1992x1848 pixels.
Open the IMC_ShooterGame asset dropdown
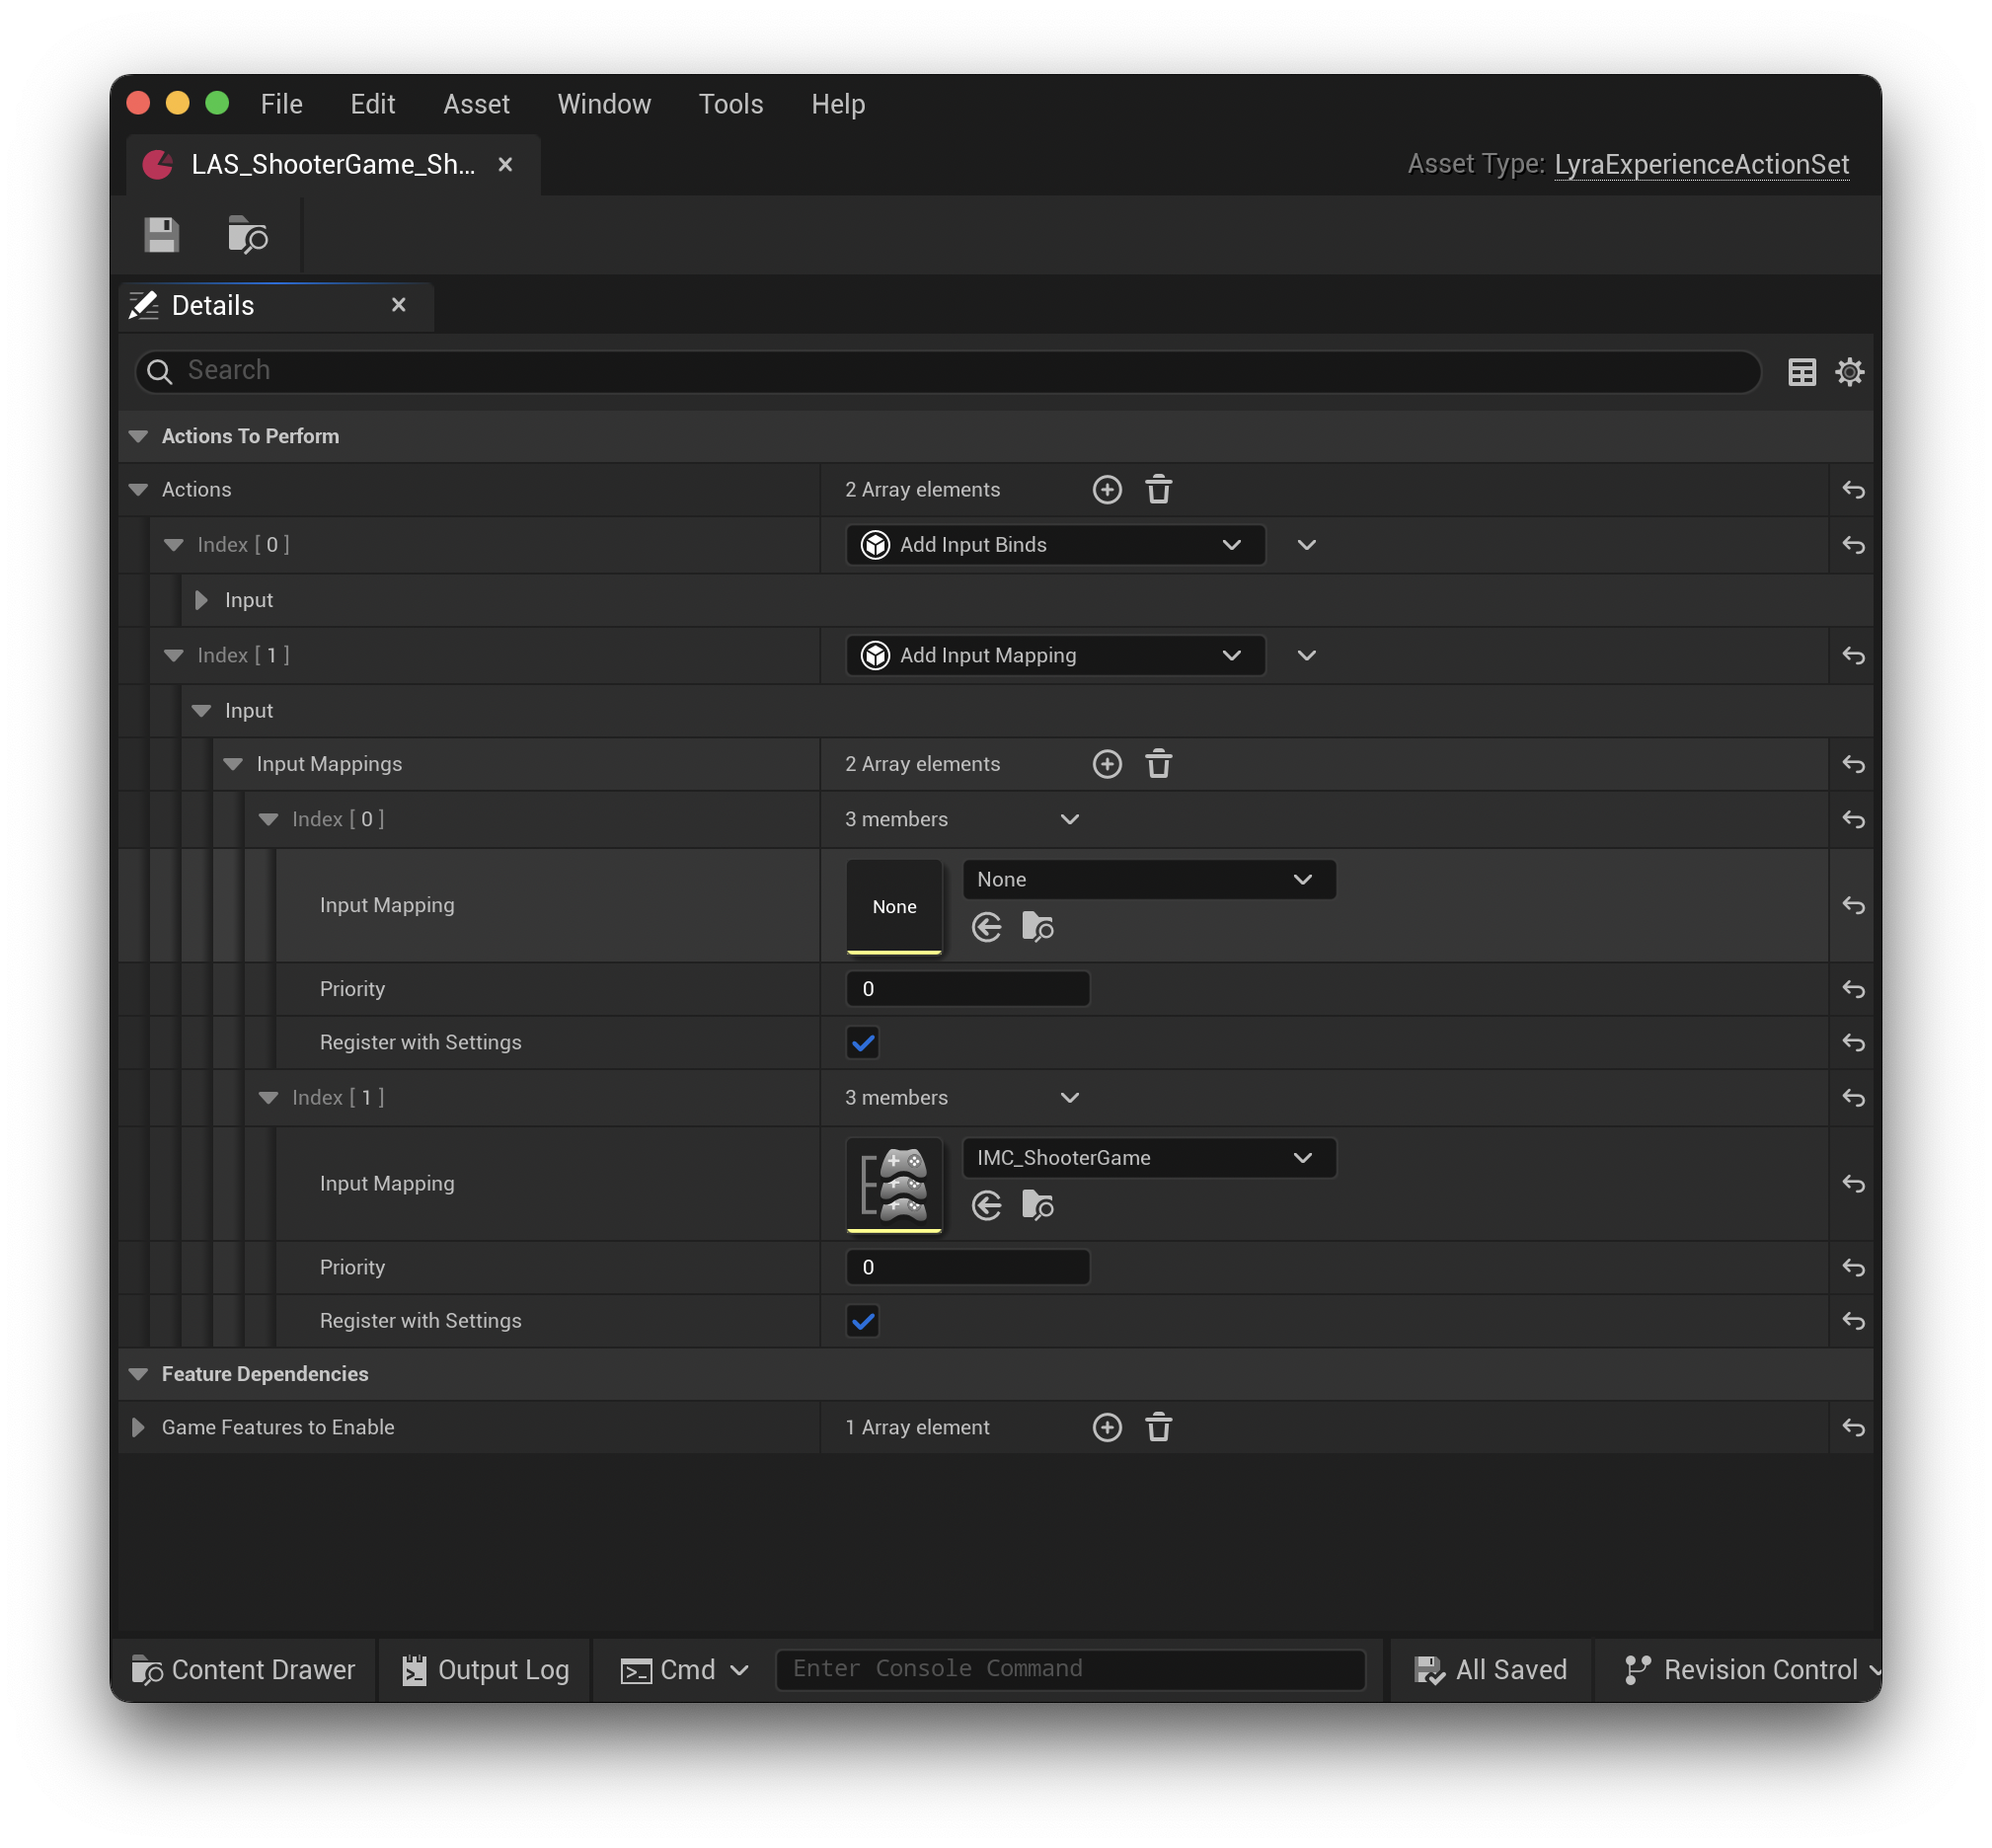[1302, 1157]
